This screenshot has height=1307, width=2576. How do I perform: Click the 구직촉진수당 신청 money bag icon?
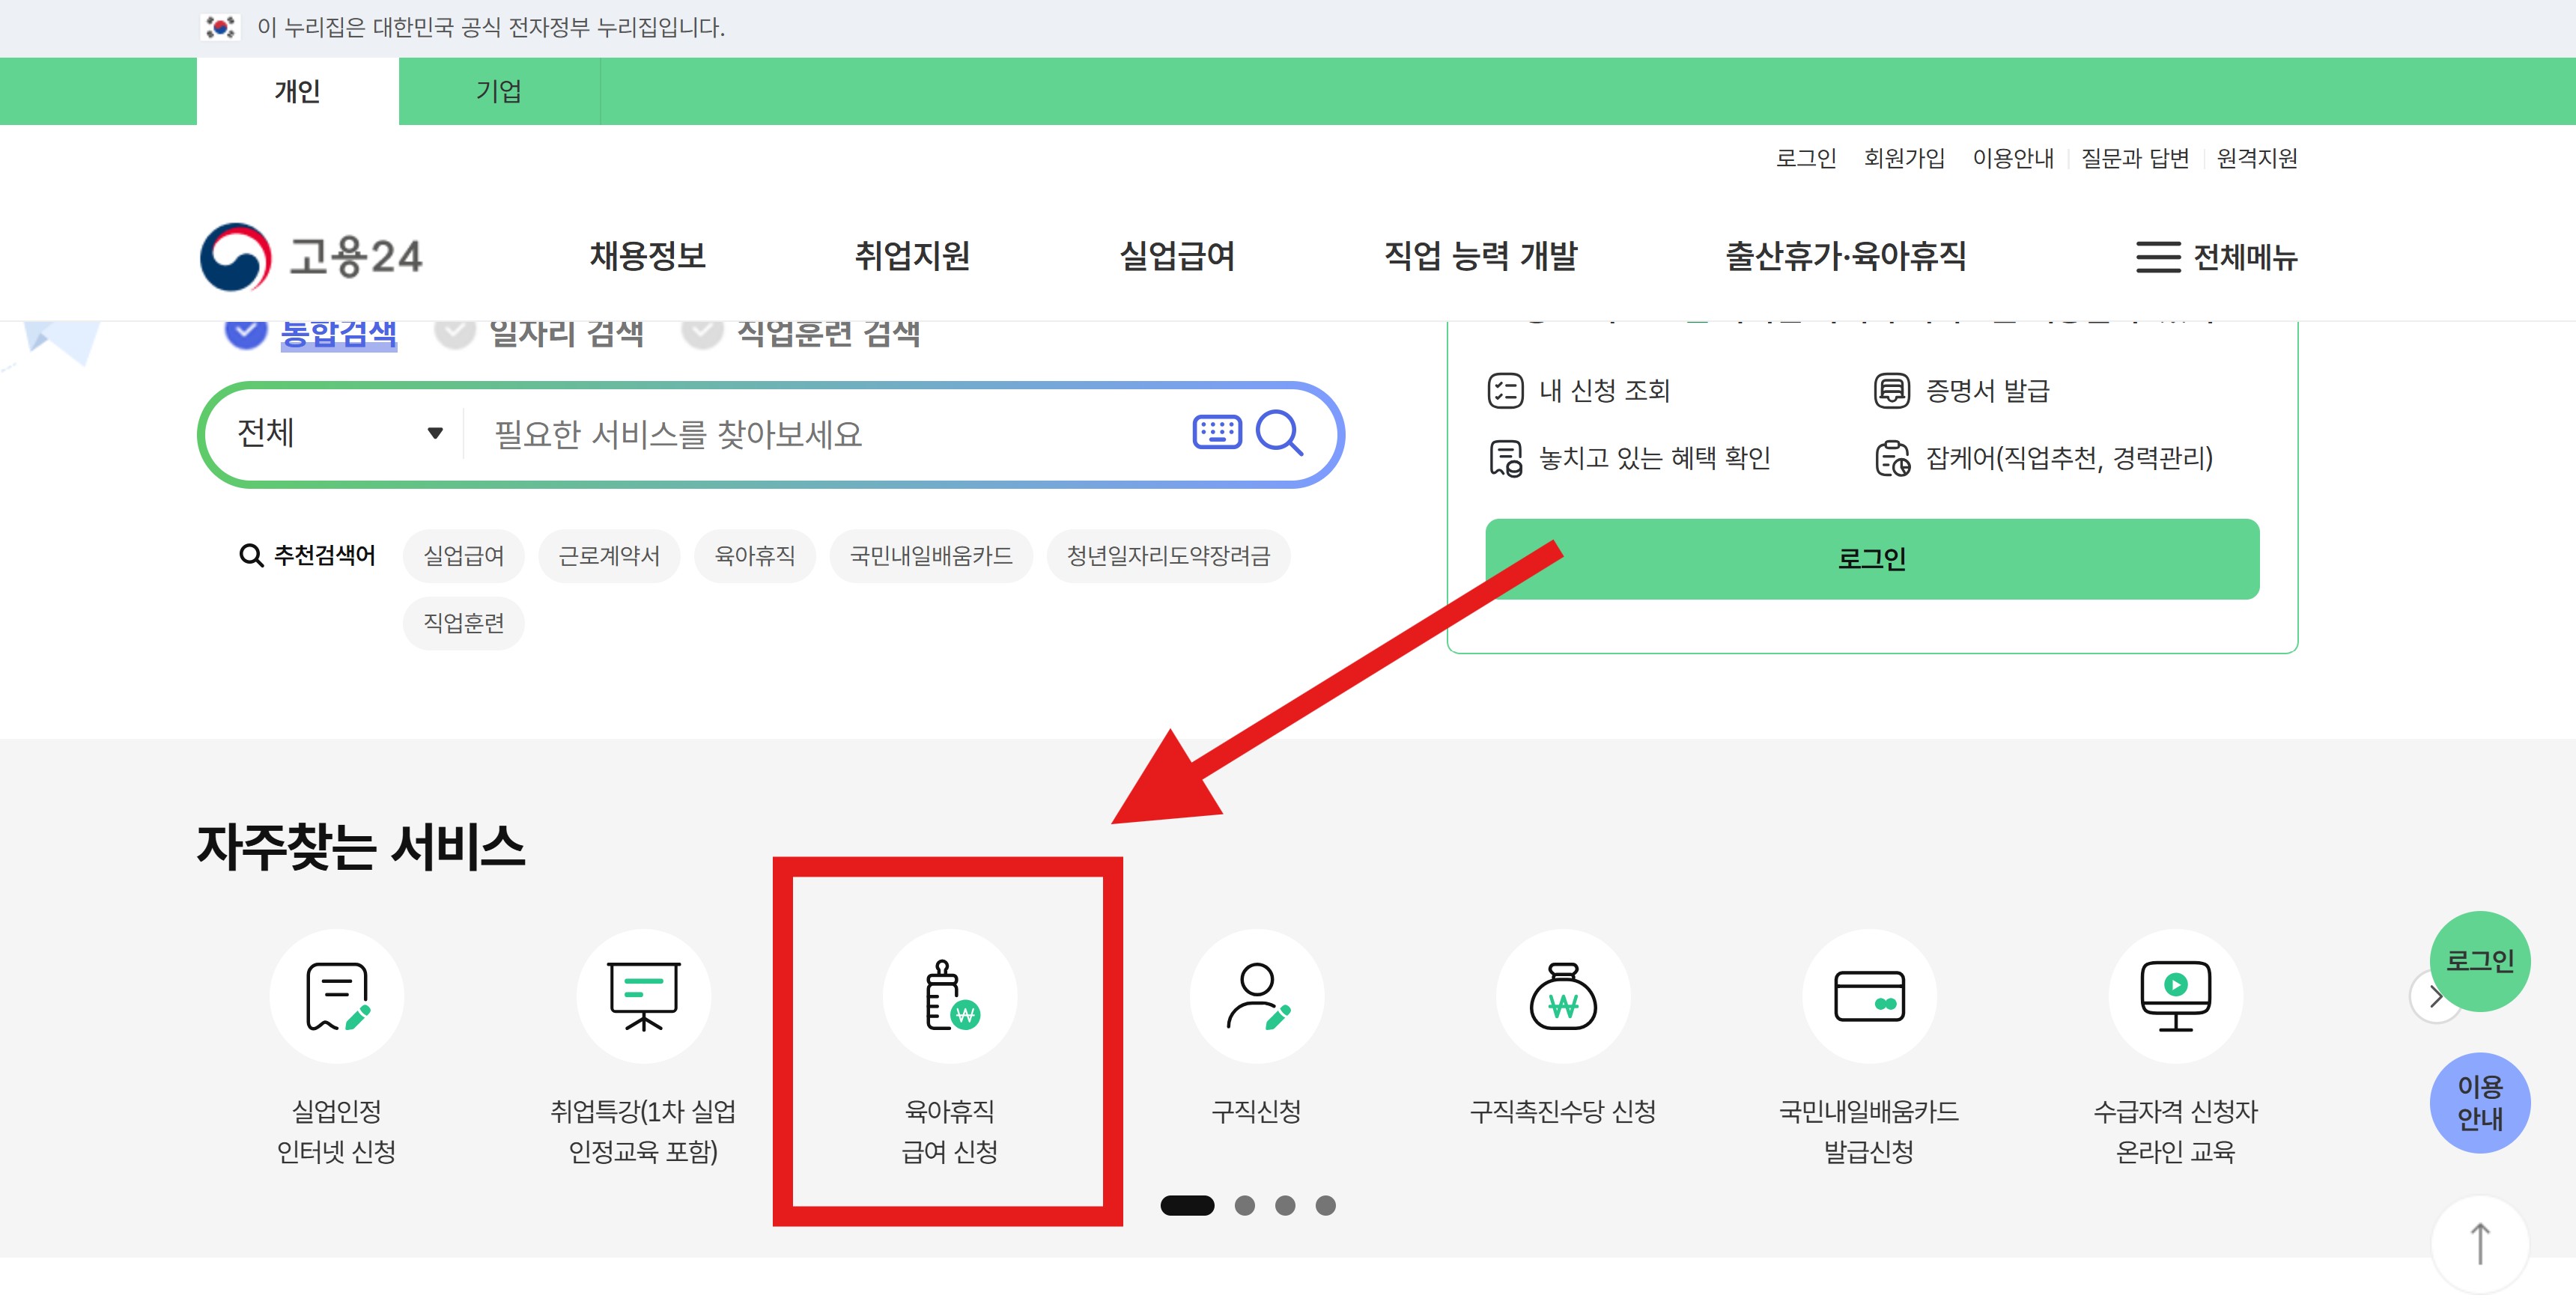1563,996
